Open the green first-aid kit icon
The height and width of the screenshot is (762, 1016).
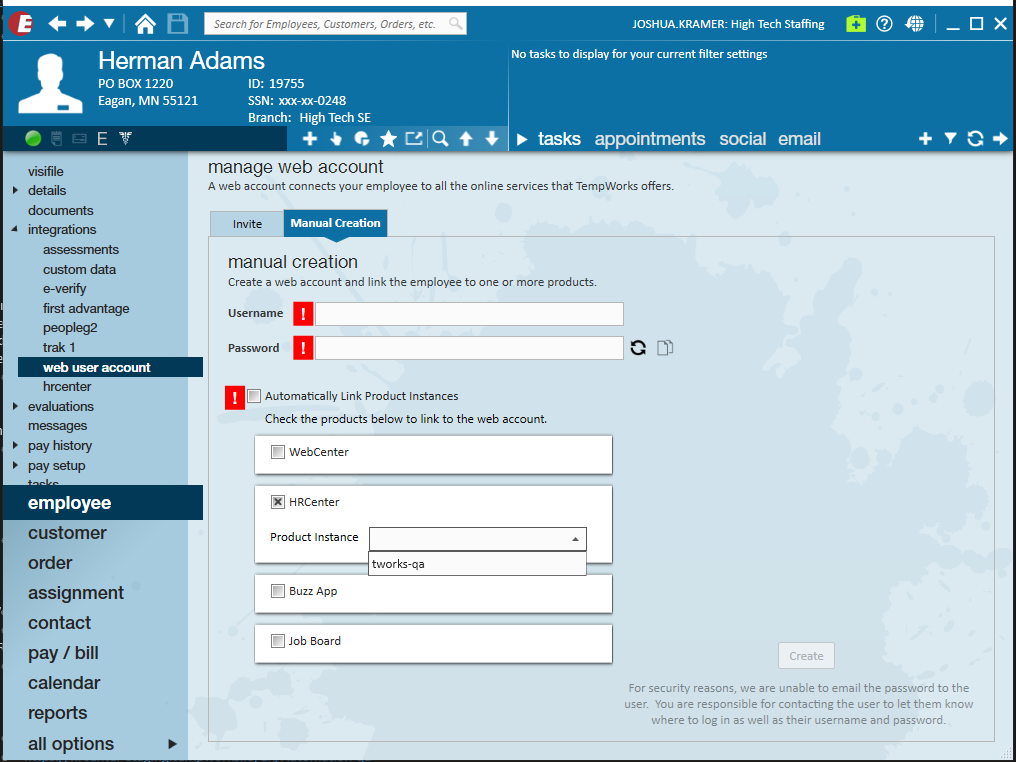click(x=856, y=24)
